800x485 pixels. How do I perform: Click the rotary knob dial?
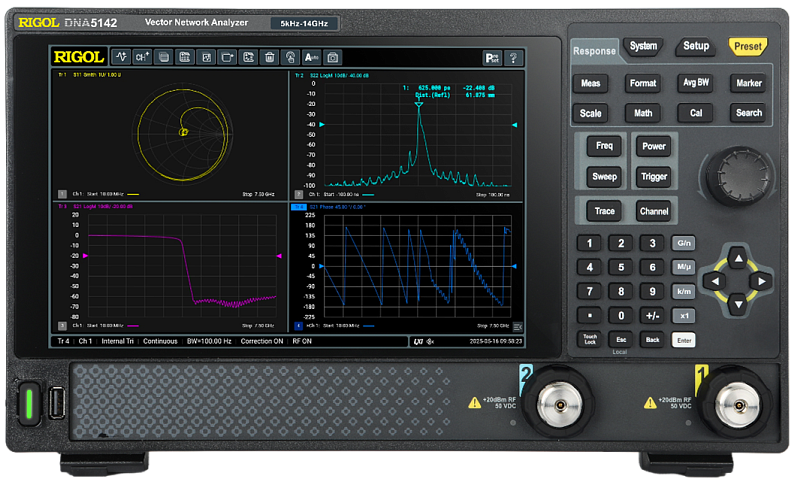click(740, 177)
